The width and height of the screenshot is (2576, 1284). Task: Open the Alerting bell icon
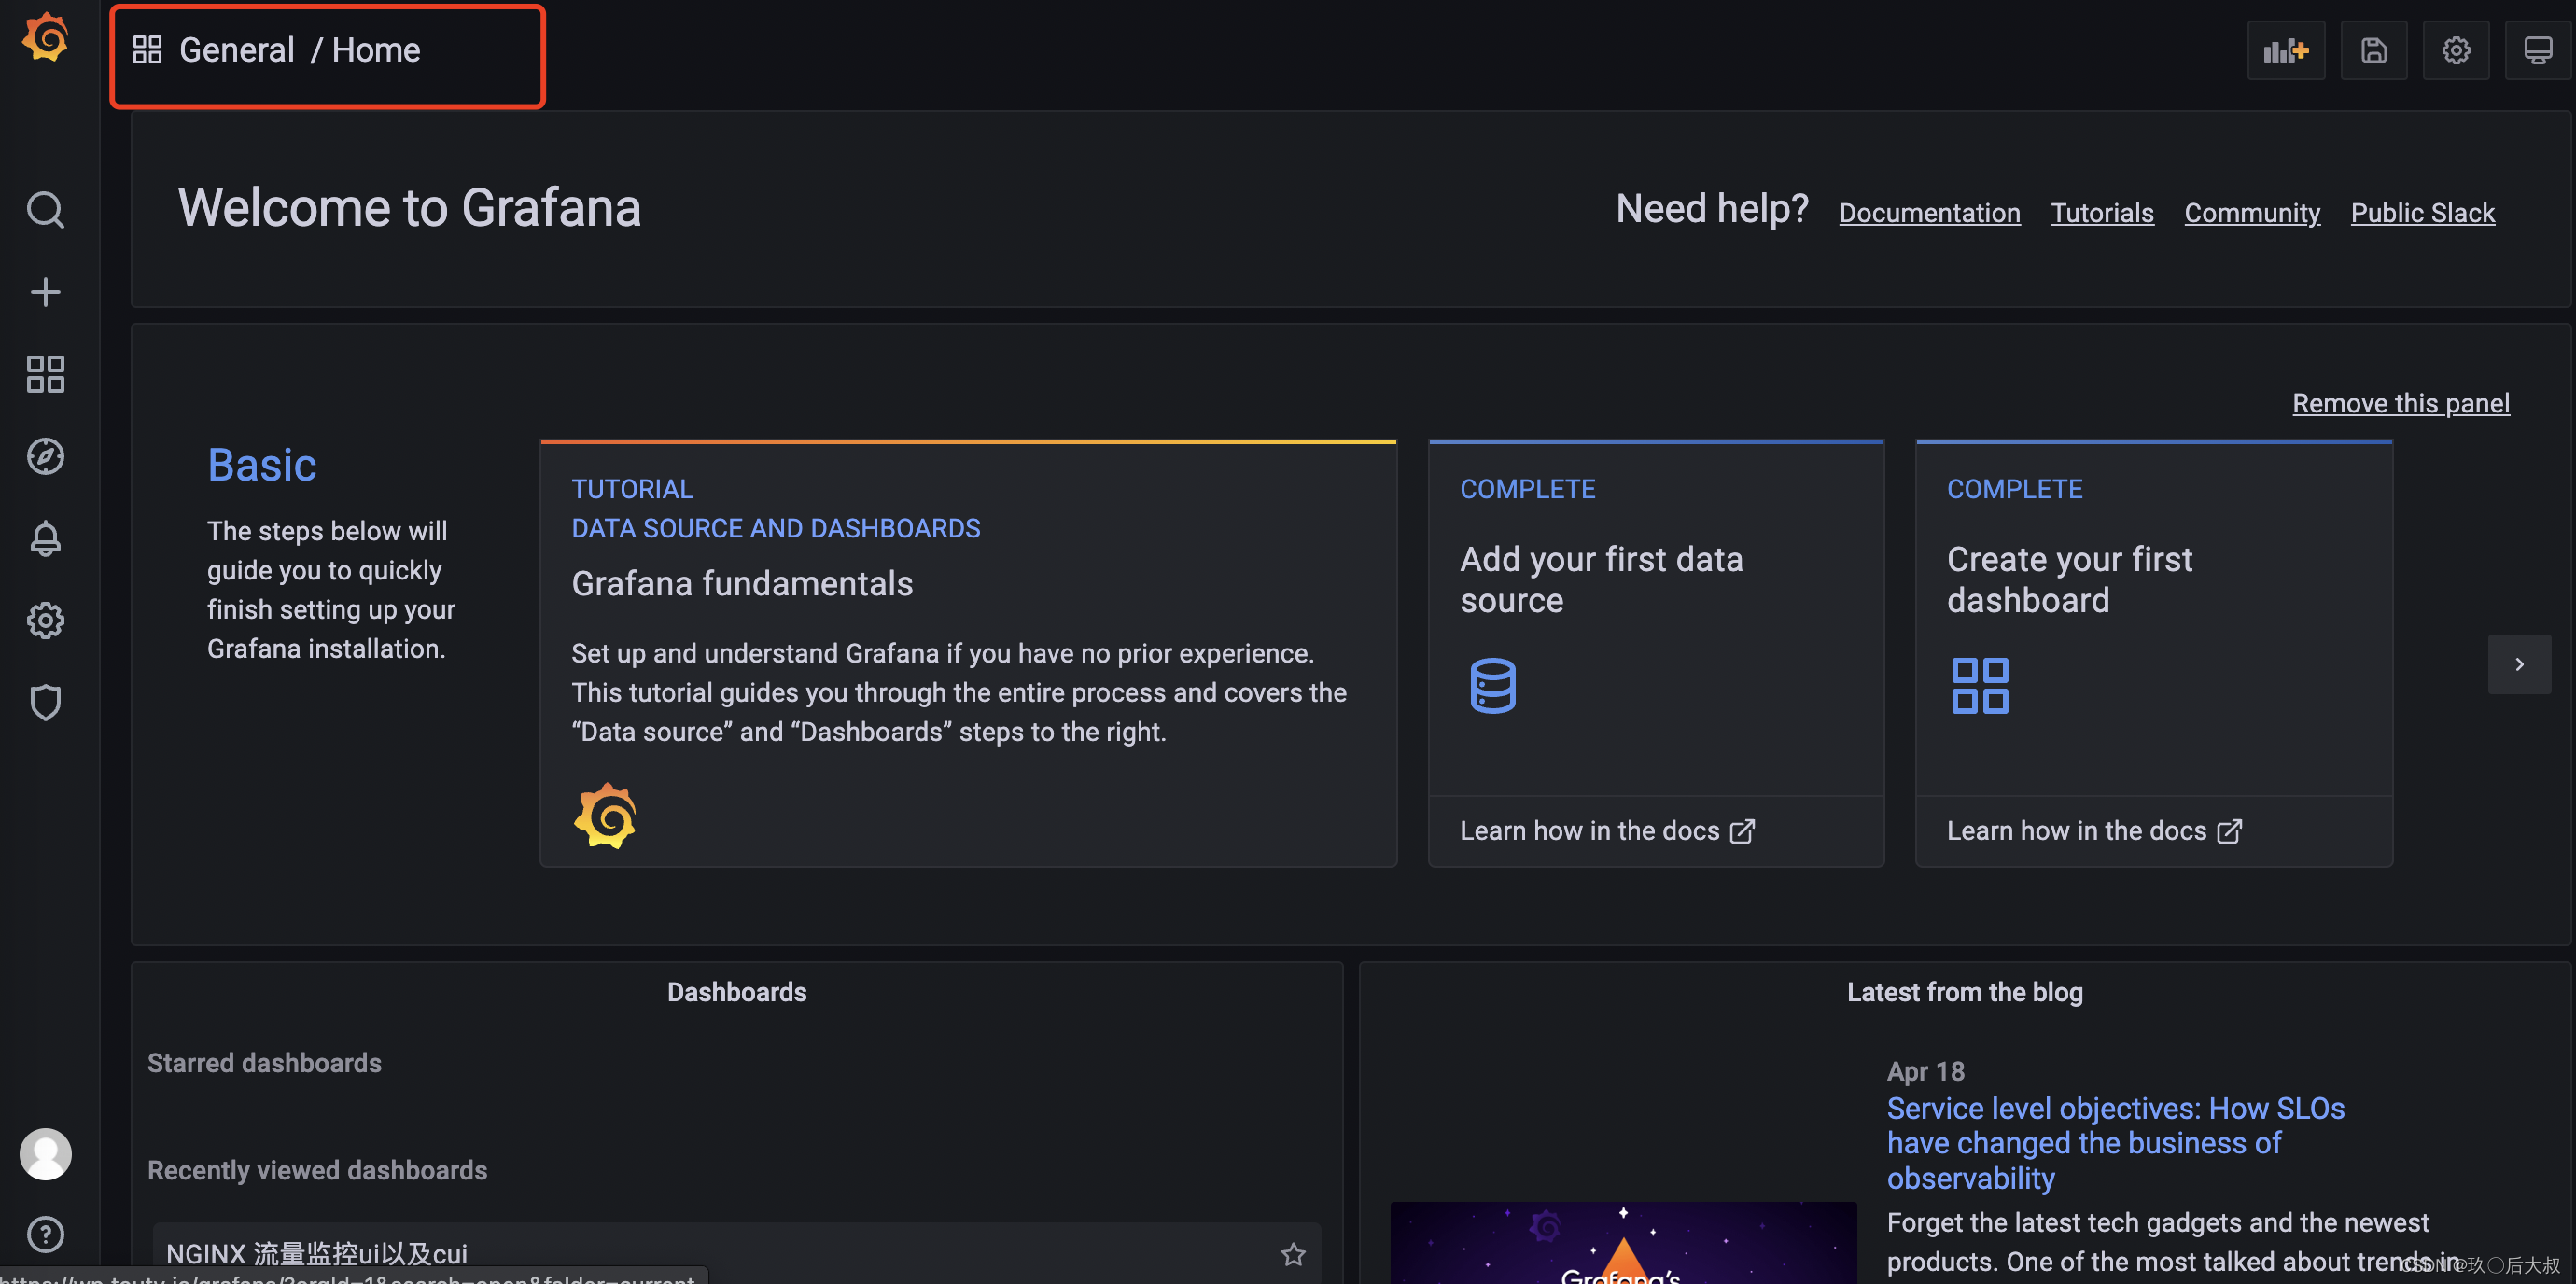45,540
